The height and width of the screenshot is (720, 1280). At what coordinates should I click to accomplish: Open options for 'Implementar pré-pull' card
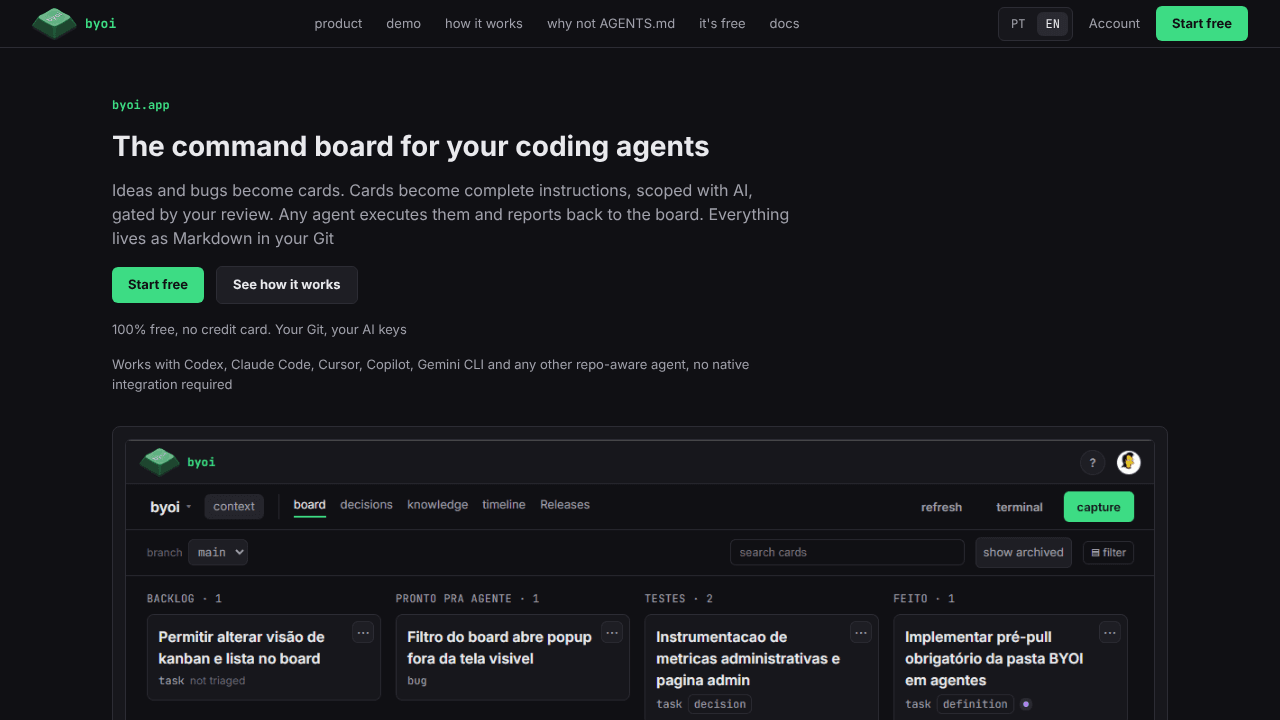(1110, 632)
